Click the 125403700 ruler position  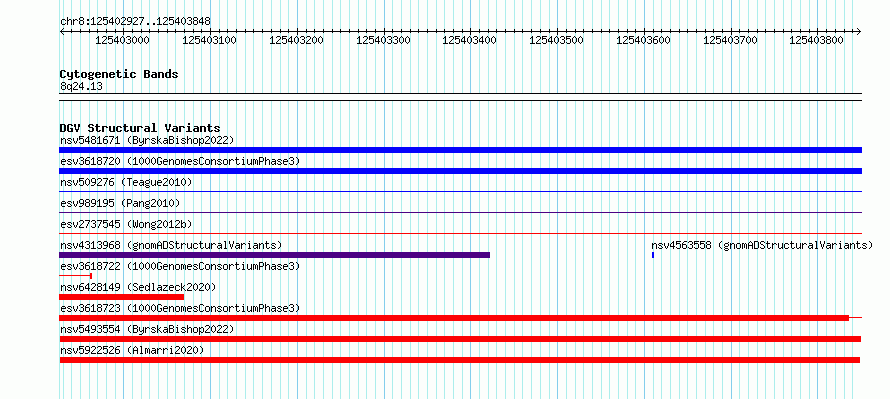730,40
